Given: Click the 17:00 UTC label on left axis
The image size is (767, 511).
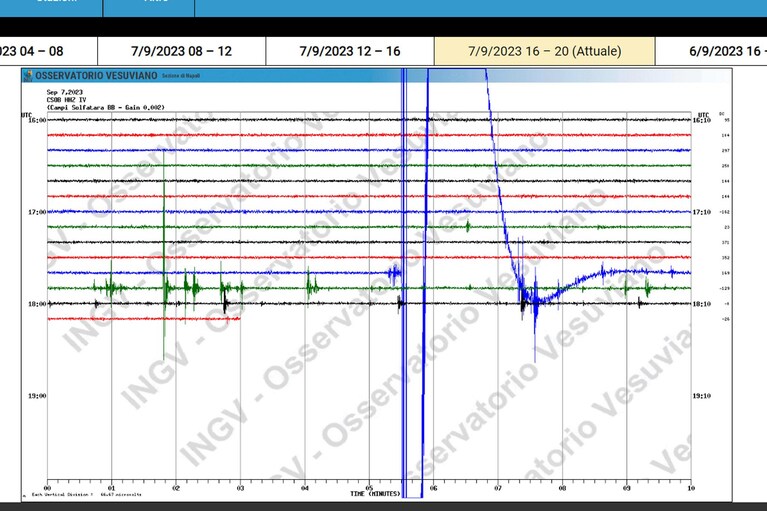Looking at the screenshot, I should [37, 212].
